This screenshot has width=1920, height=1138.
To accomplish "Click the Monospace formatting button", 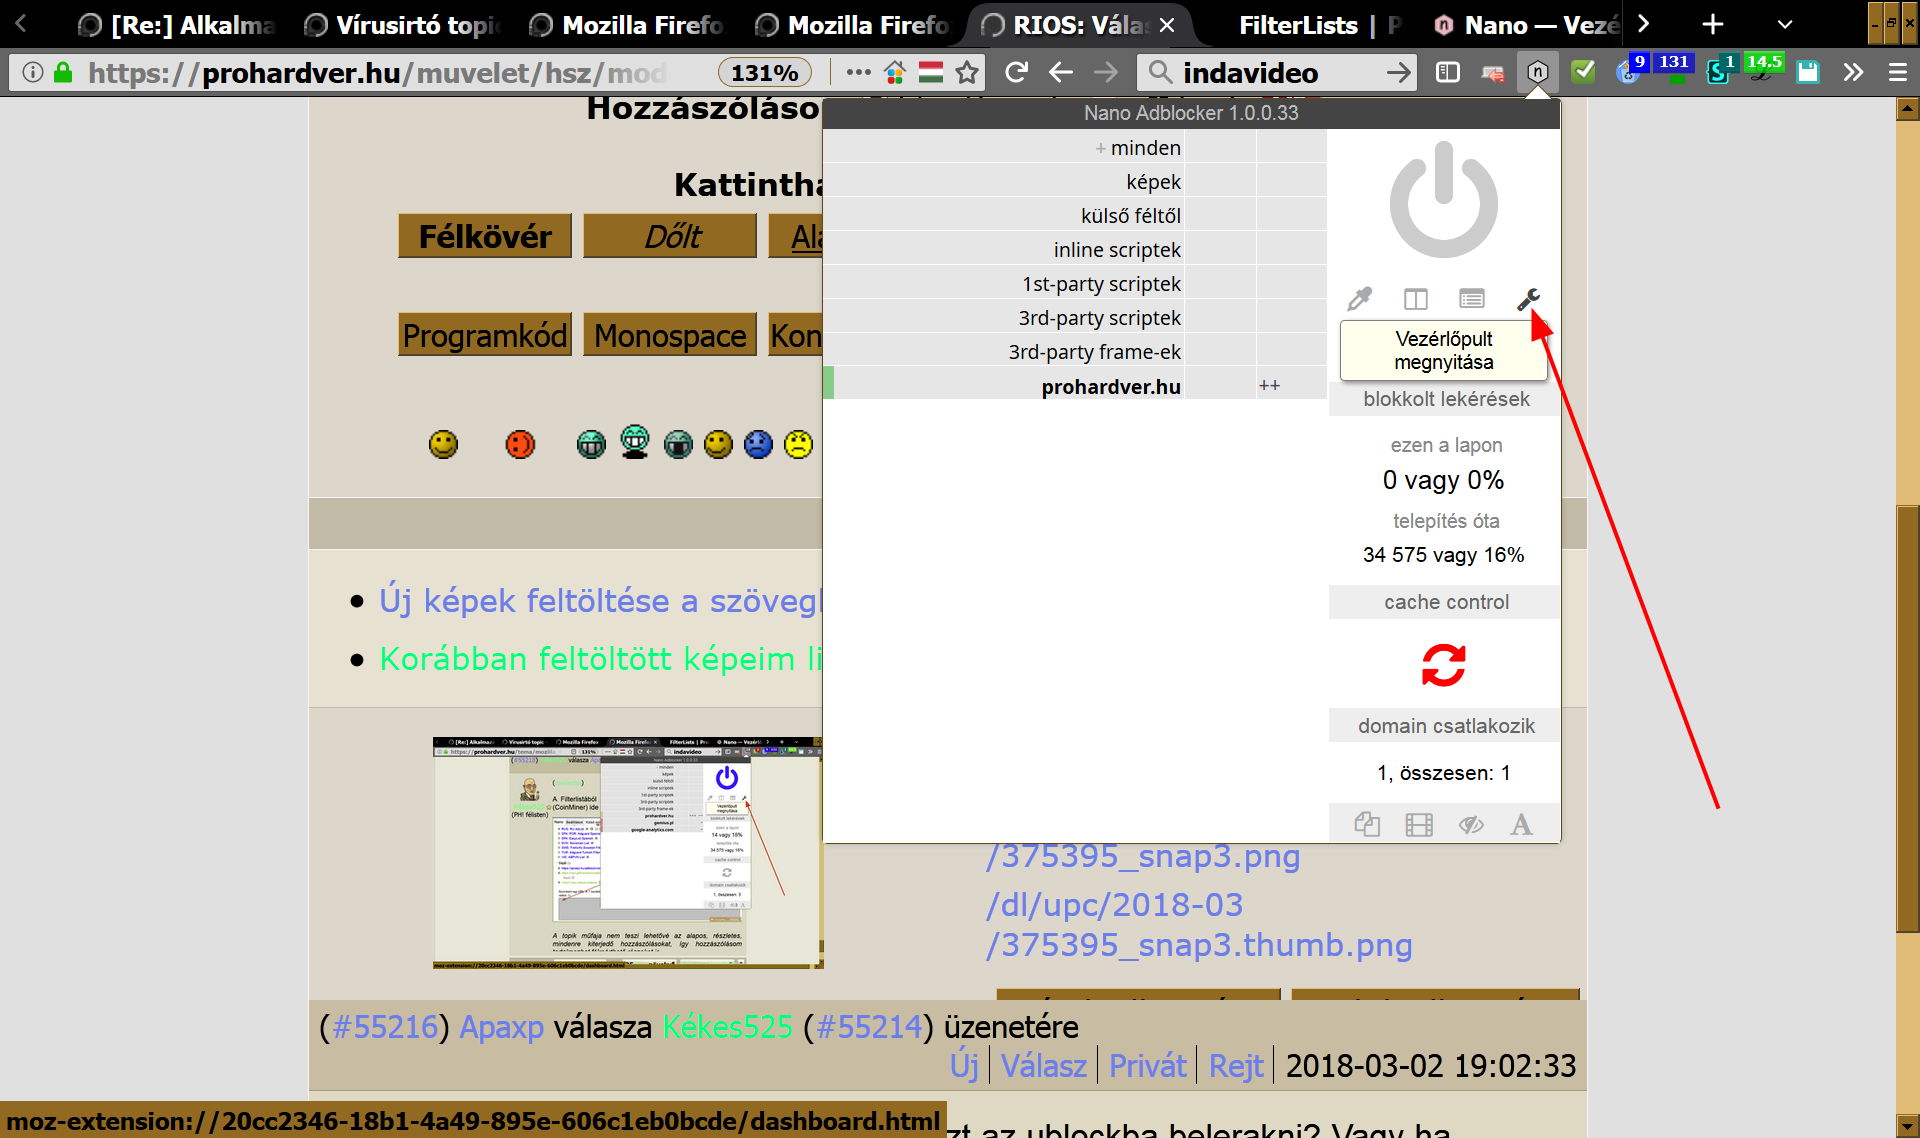I will pyautogui.click(x=670, y=335).
